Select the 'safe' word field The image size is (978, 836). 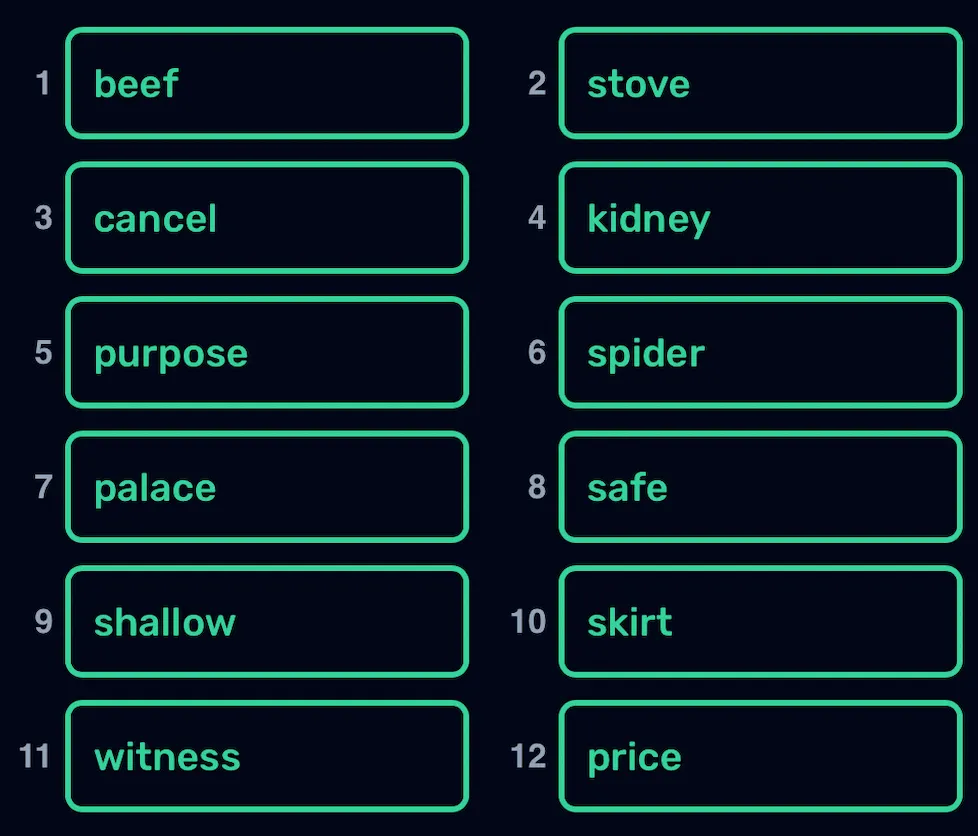point(760,487)
